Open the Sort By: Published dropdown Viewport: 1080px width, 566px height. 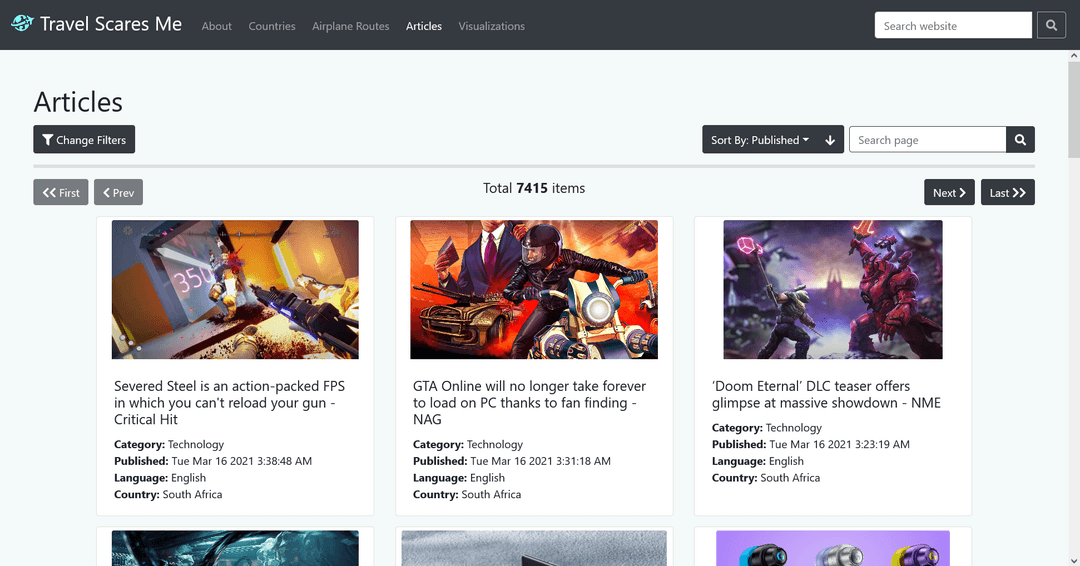point(760,140)
